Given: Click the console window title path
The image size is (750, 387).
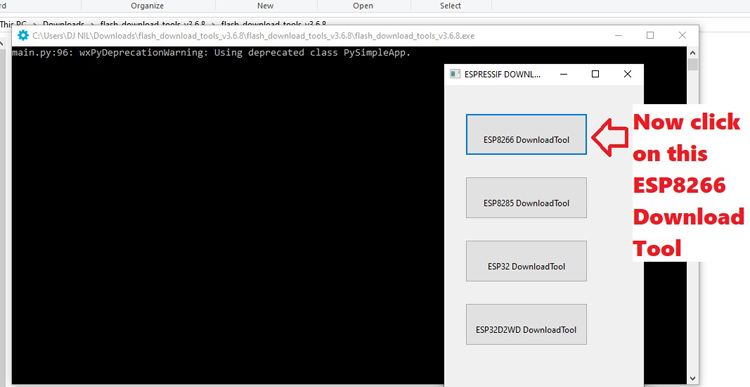Looking at the screenshot, I should point(254,36).
